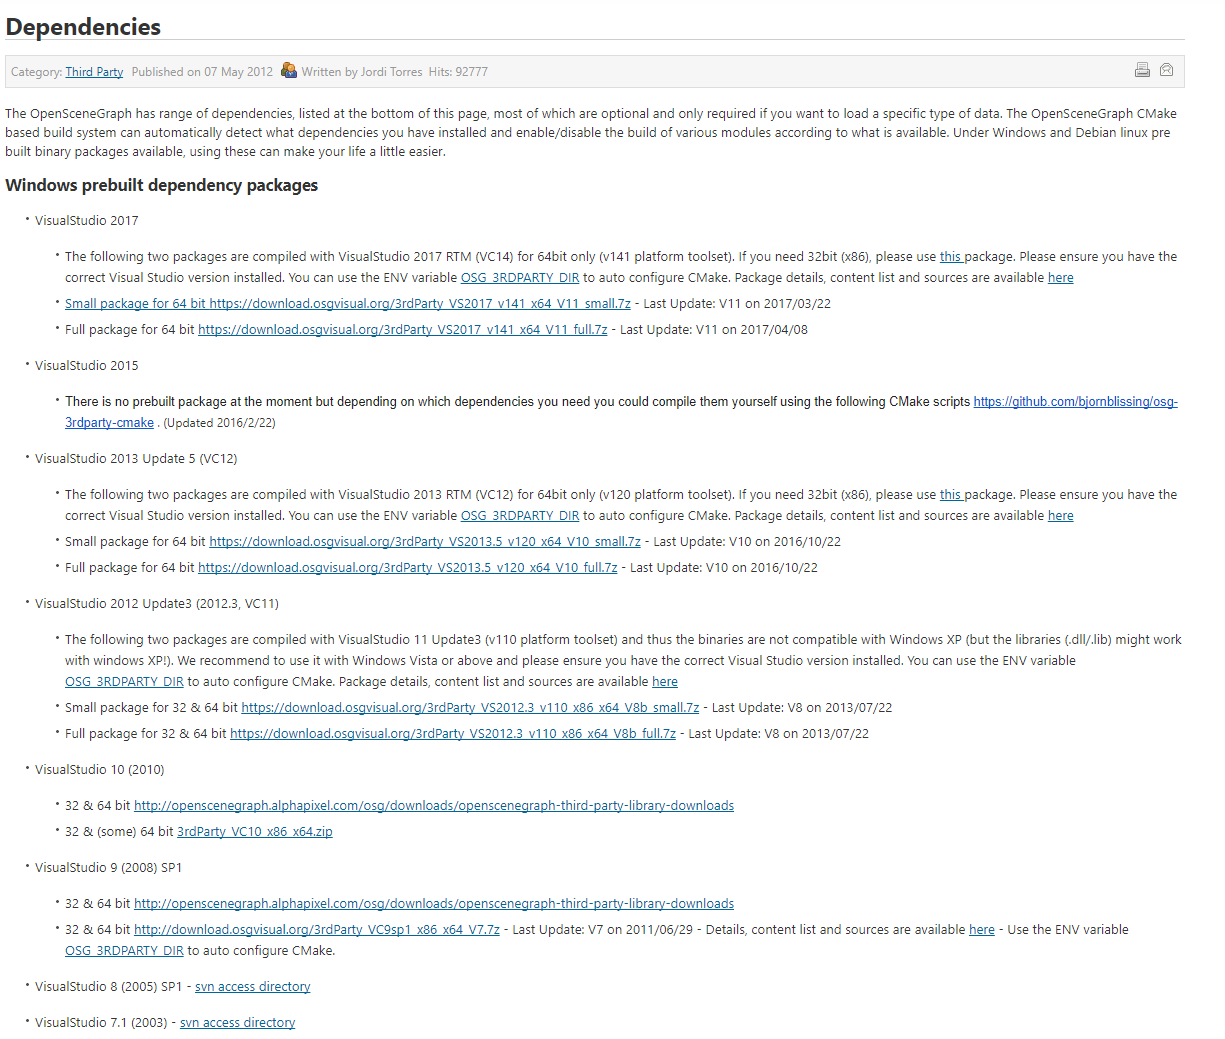This screenshot has height=1039, width=1225.
Task: Open 'here' sources link in VisualStudio 2017 section
Action: point(1060,278)
